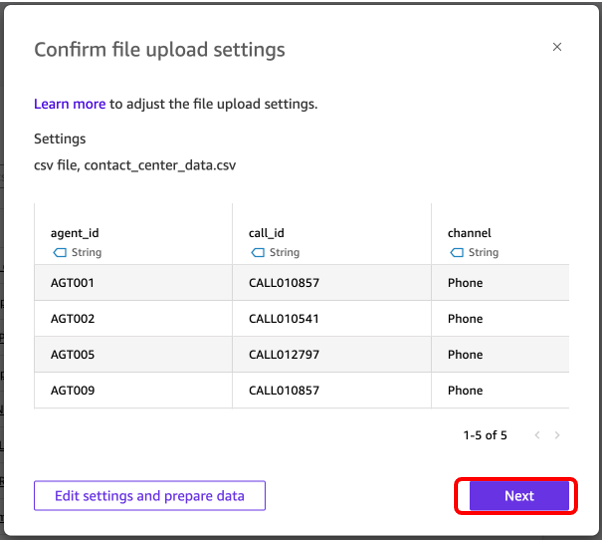The width and height of the screenshot is (604, 540).
Task: Click Phone cell in AGT005 row
Action: click(500, 354)
